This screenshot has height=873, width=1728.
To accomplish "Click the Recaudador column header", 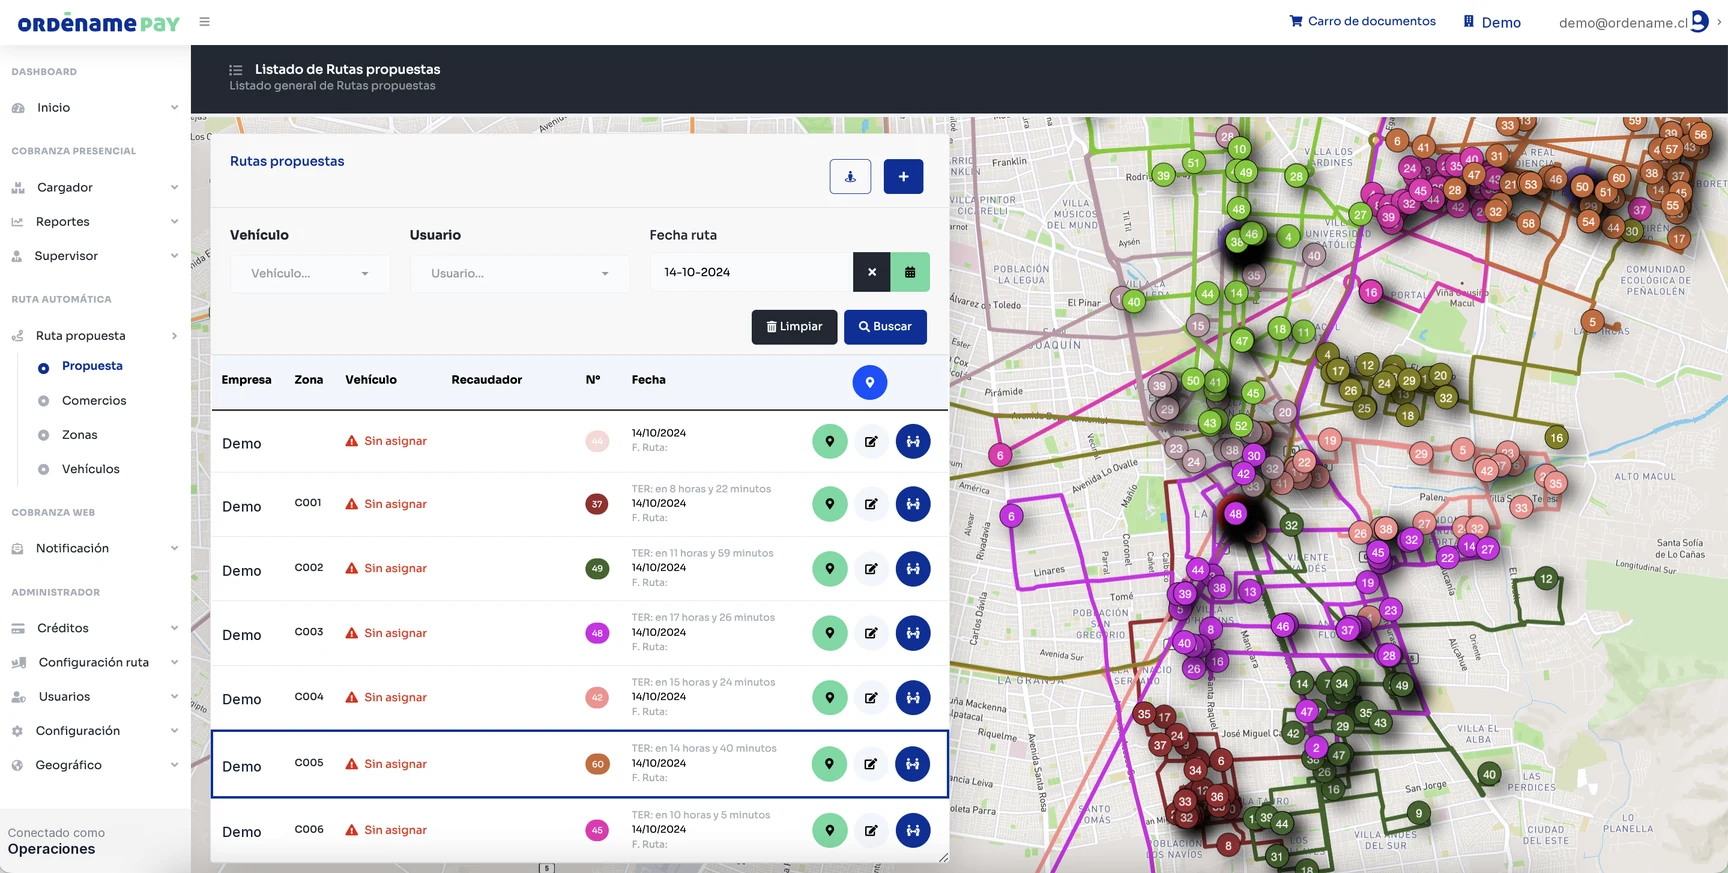I will (x=486, y=380).
